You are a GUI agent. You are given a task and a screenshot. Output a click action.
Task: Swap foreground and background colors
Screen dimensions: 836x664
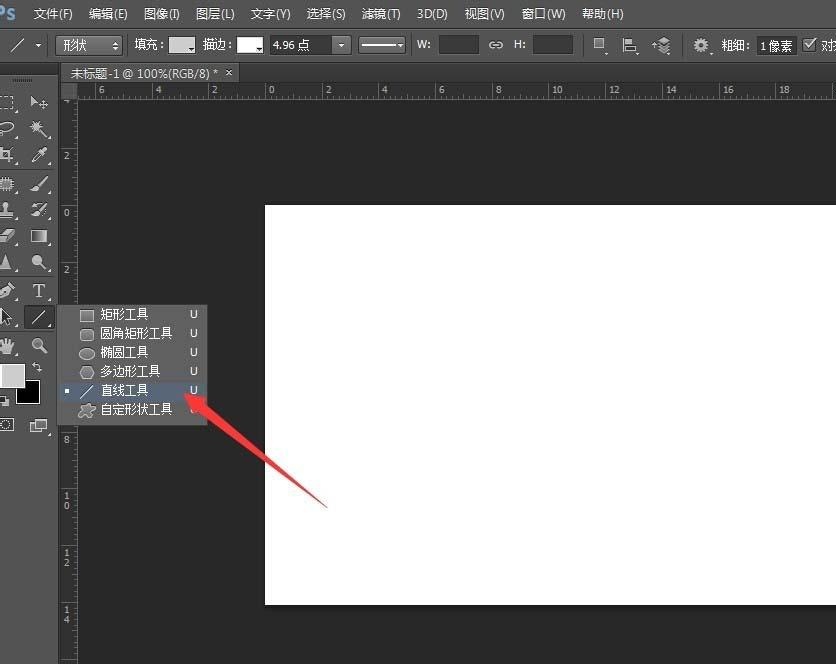[38, 368]
